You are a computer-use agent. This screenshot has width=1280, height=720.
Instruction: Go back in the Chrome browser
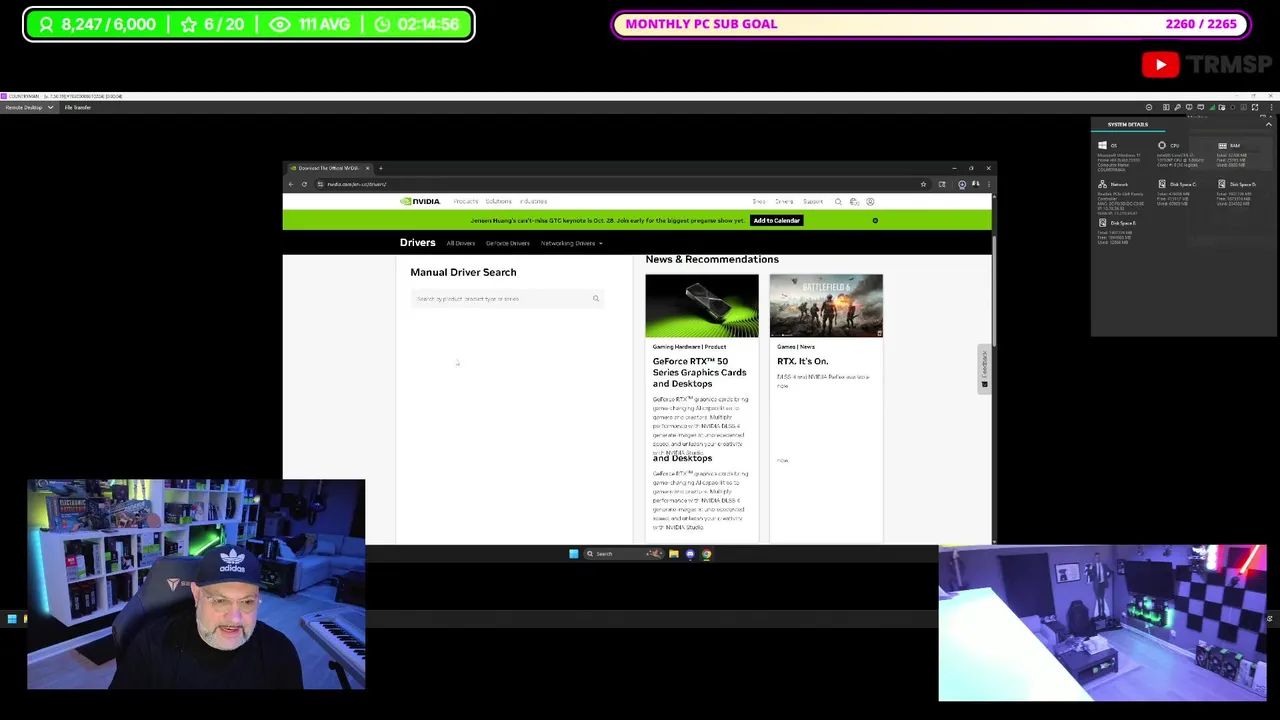291,184
